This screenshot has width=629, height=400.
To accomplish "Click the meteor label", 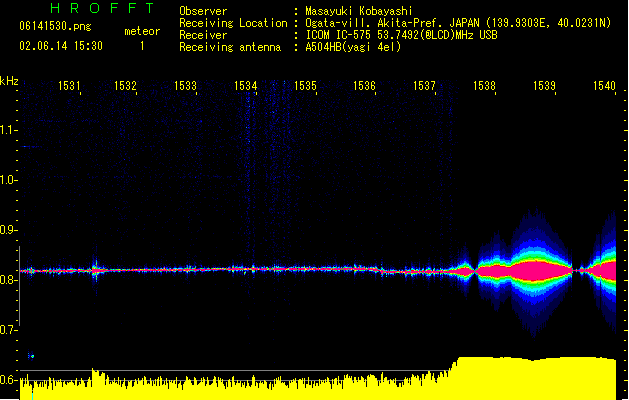I will click(142, 31).
